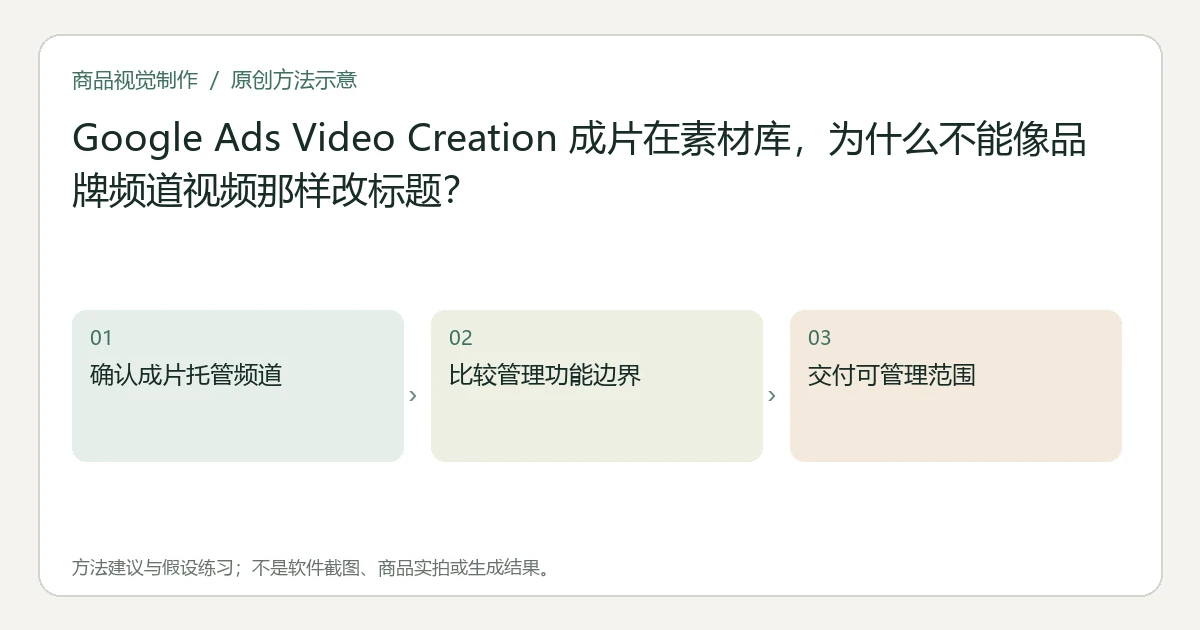
Task: Click chevron arrow after the 比较管理功能边界 card
Action: [x=772, y=396]
